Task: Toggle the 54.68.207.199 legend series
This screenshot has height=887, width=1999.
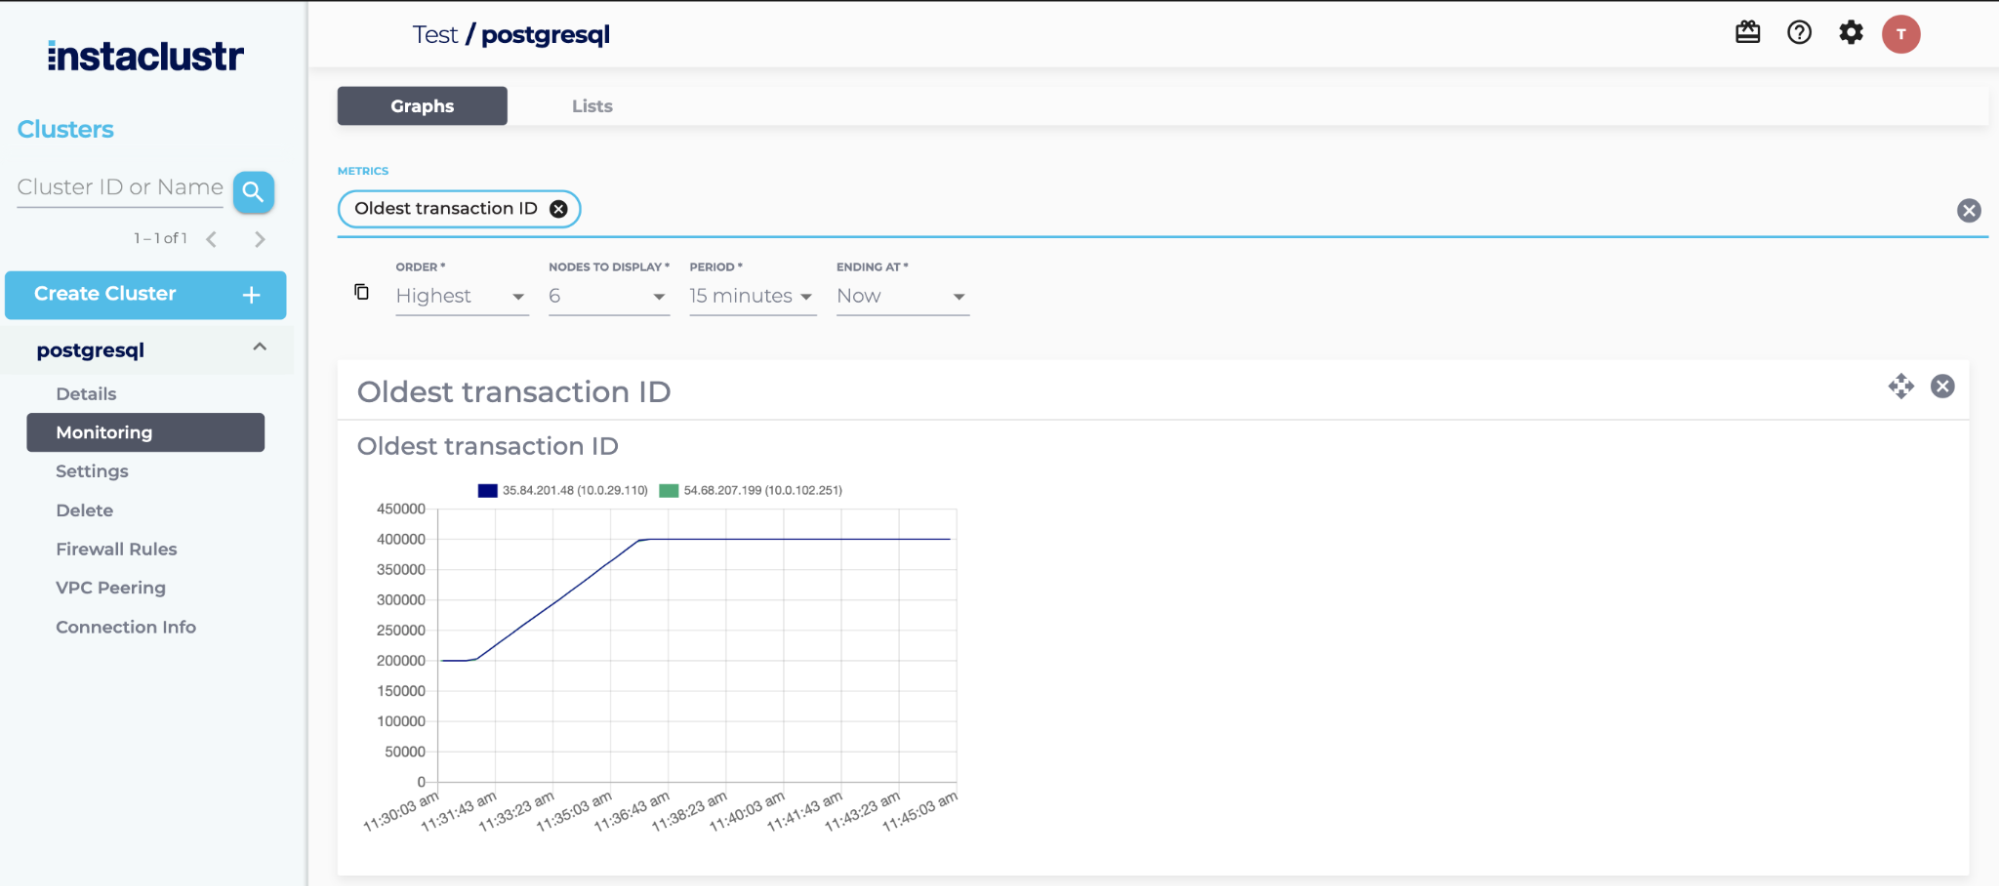Action: 751,491
